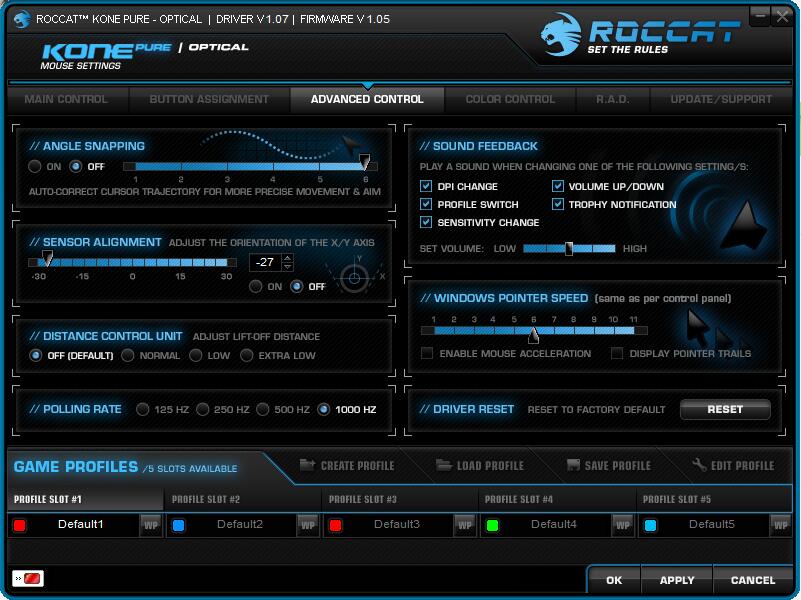Image resolution: width=801 pixels, height=600 pixels.
Task: Click the Windows pointer speed slider handle
Action: 534,334
